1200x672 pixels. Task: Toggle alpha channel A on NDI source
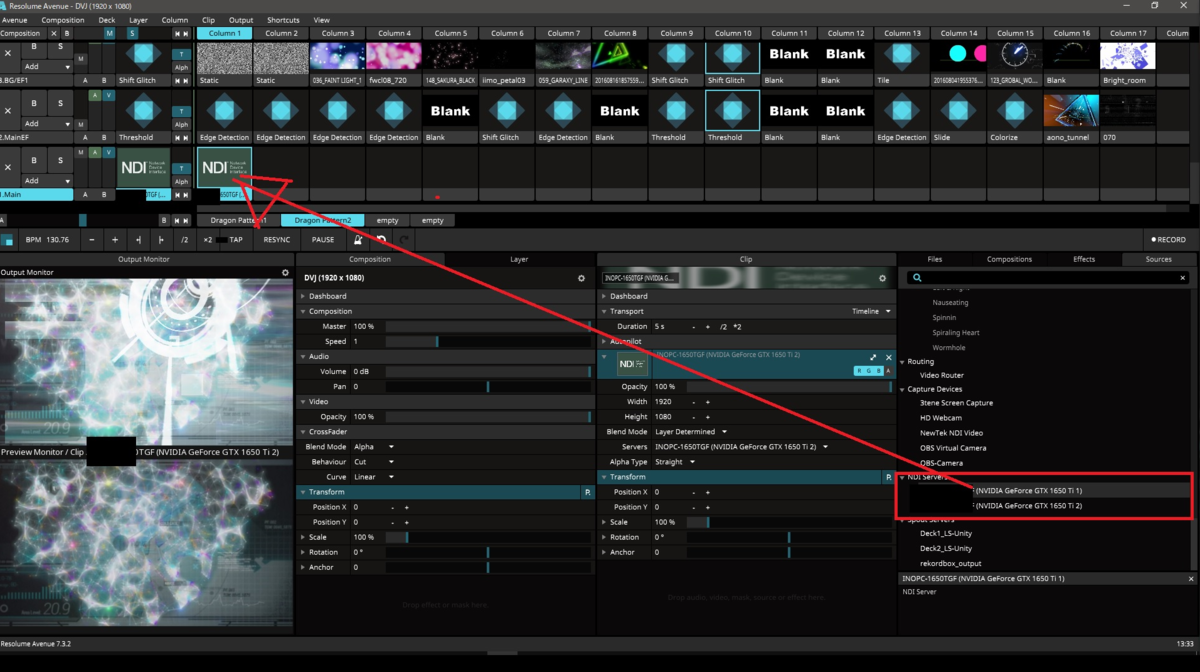pos(888,371)
